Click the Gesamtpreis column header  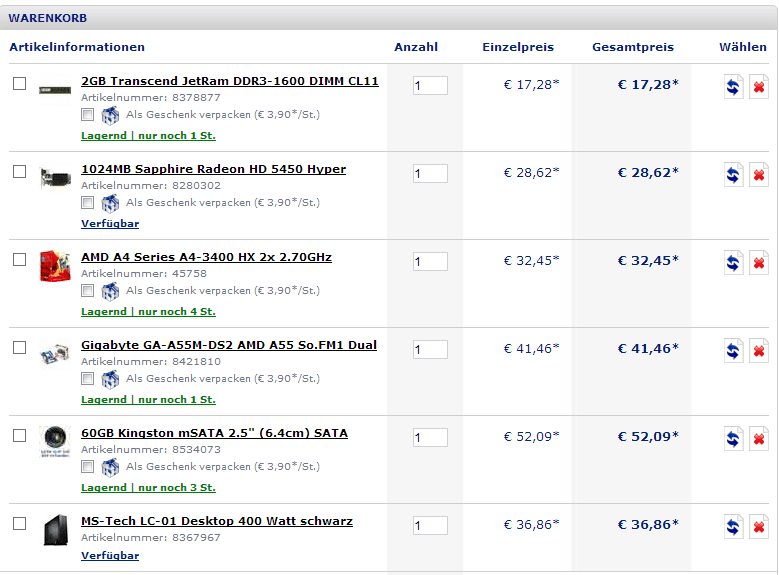pyautogui.click(x=633, y=47)
